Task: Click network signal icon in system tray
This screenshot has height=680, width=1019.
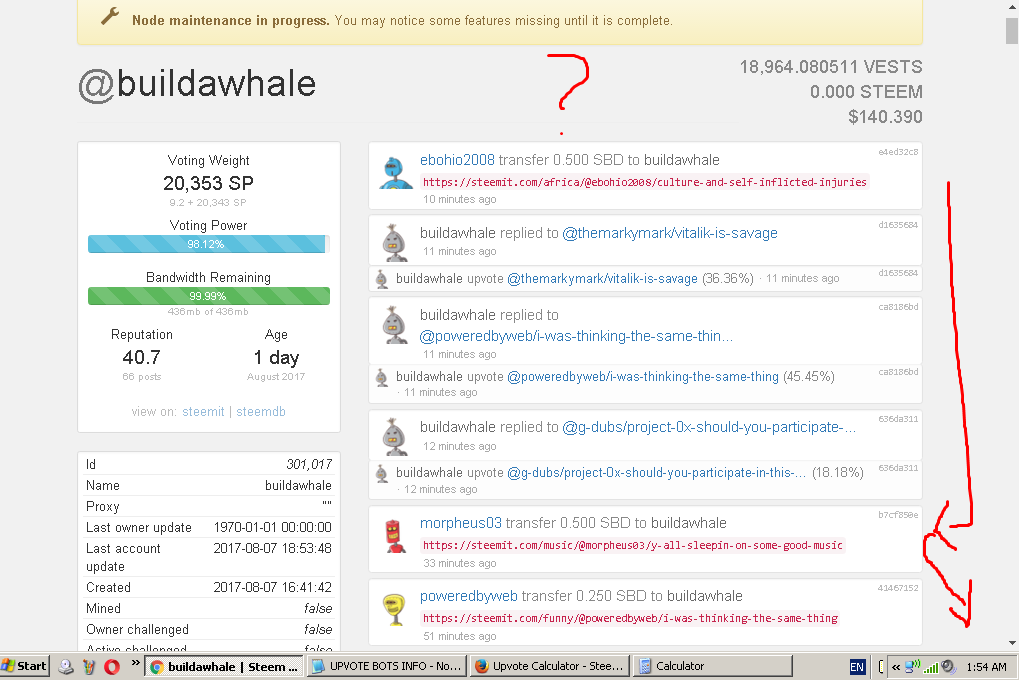Action: (931, 667)
